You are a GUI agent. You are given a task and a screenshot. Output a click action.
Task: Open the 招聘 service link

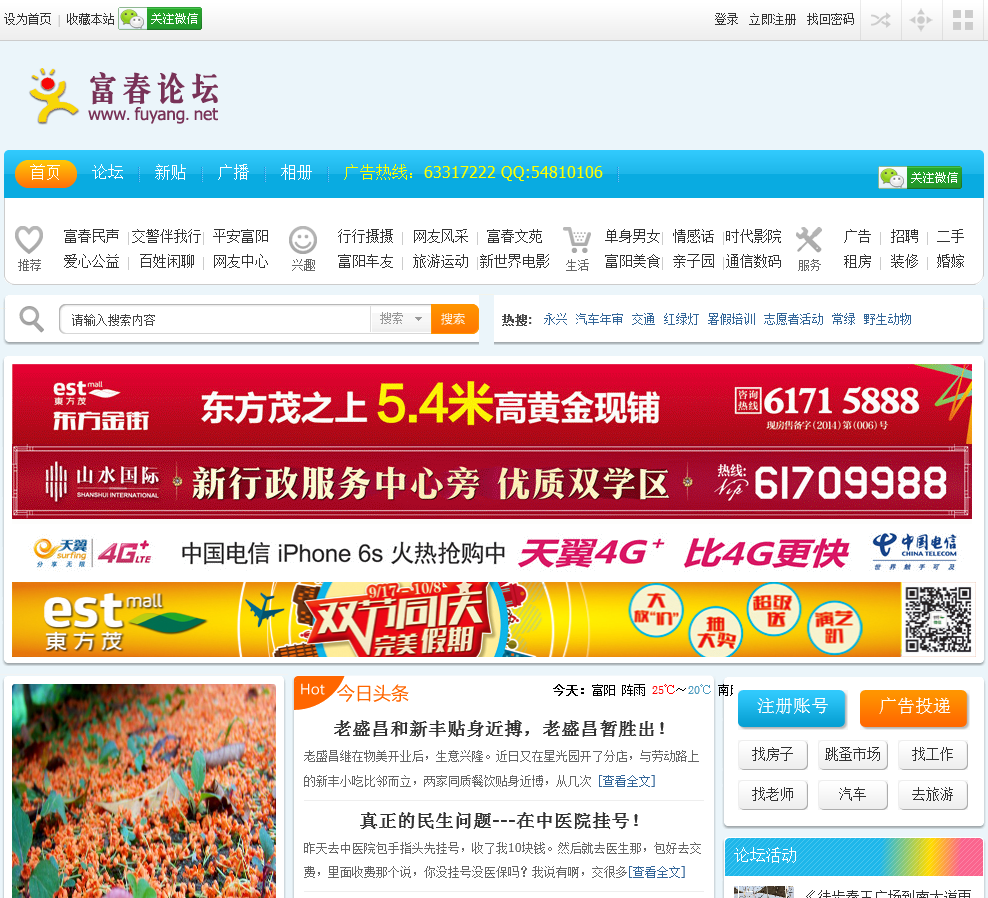click(904, 236)
